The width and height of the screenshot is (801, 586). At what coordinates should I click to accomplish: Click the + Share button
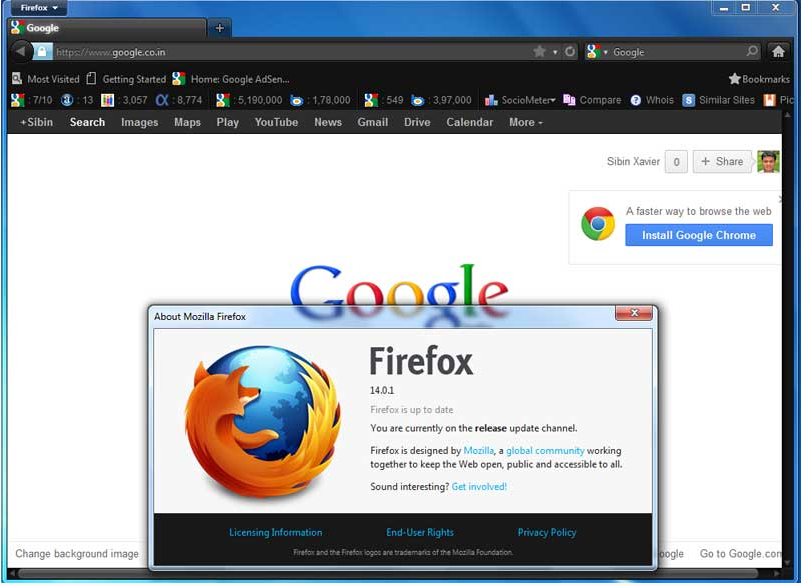722,161
